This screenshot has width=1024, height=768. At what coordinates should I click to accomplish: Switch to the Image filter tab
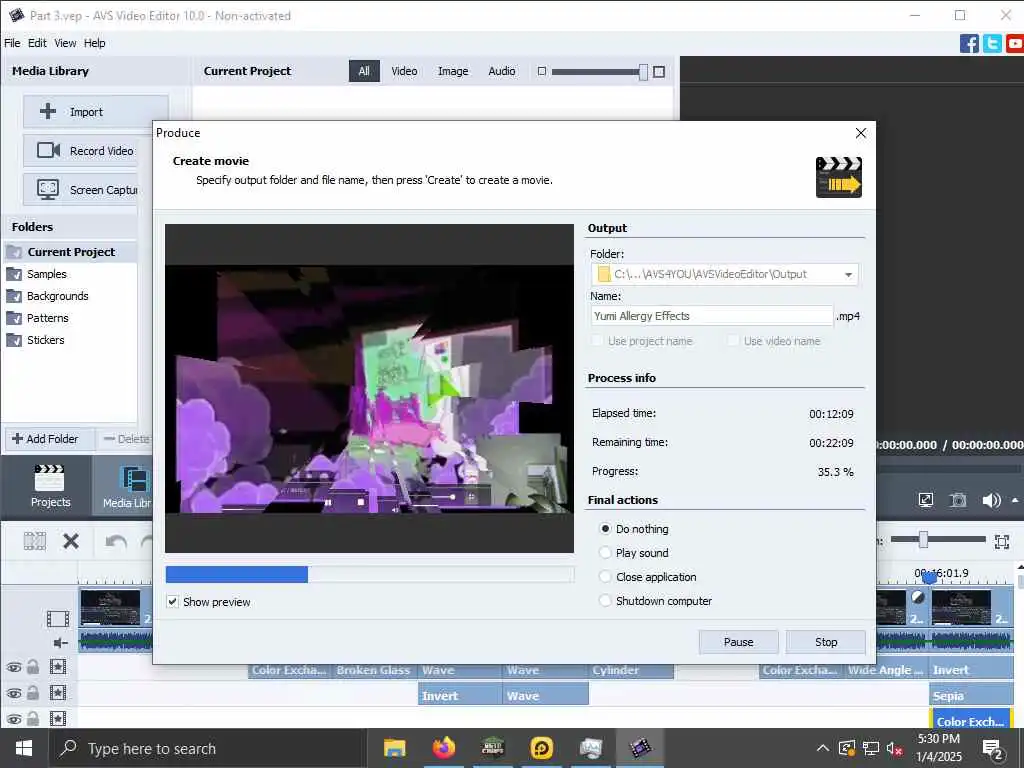(453, 71)
